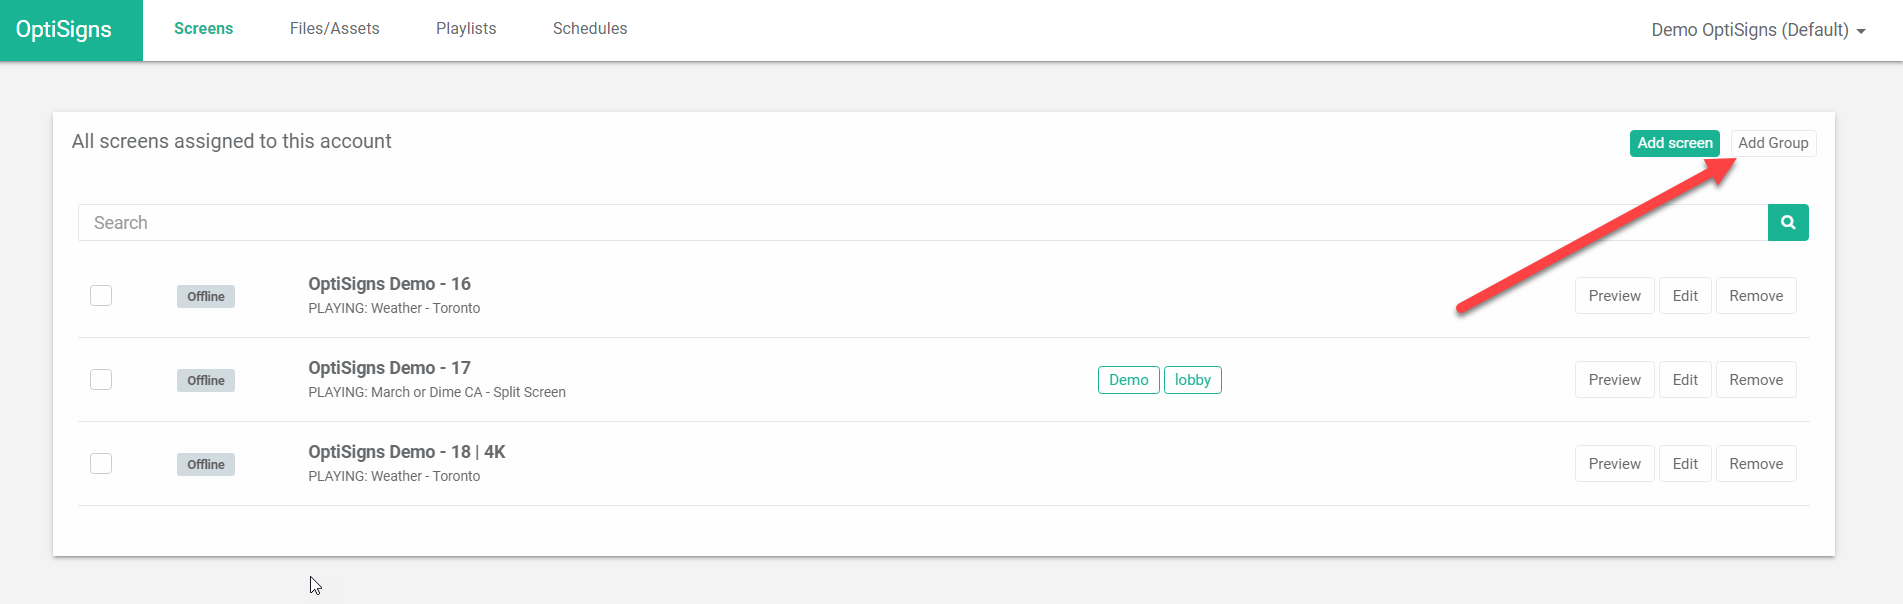Edit the OptiSigns Demo - 17 screen
1903x604 pixels.
coord(1685,380)
